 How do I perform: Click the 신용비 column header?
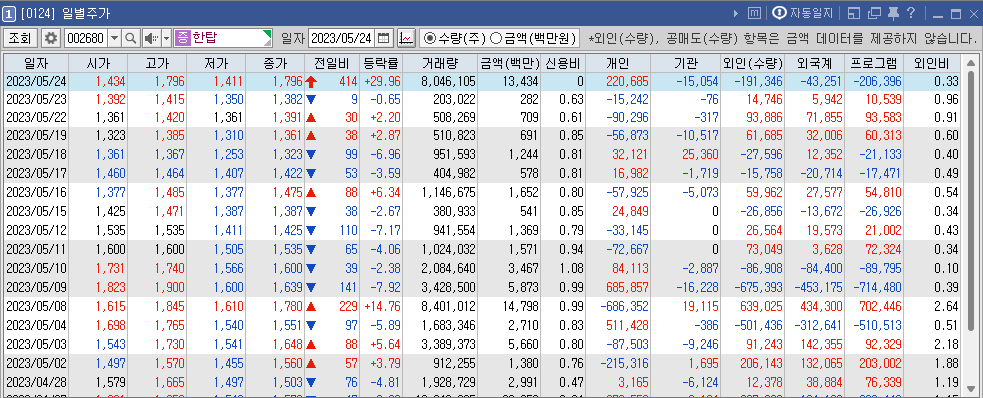pyautogui.click(x=564, y=63)
